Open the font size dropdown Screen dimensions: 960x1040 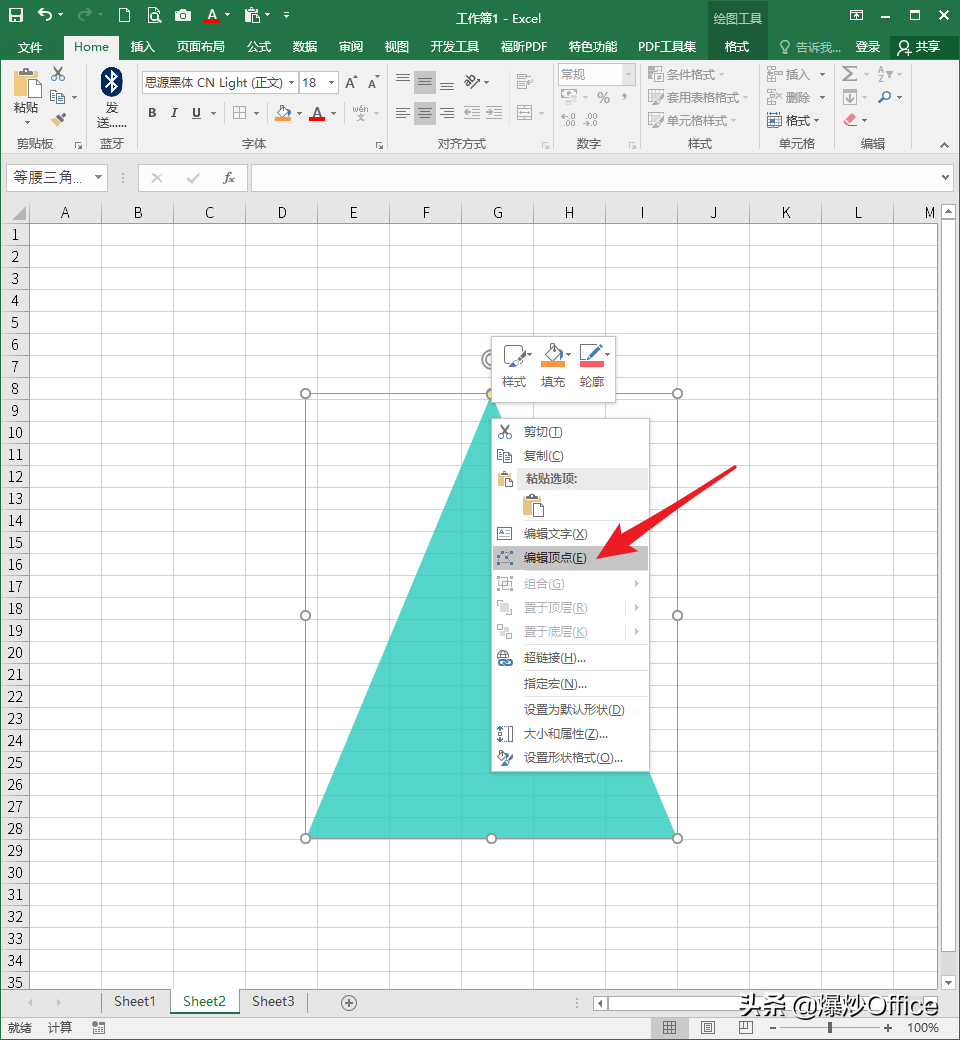point(331,82)
